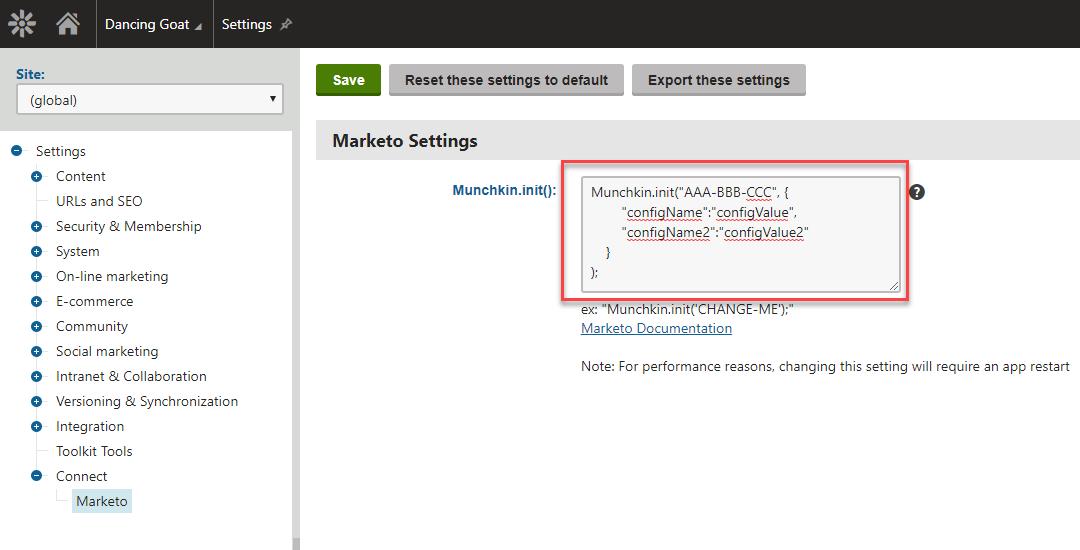Click Reset these settings to default

click(506, 80)
